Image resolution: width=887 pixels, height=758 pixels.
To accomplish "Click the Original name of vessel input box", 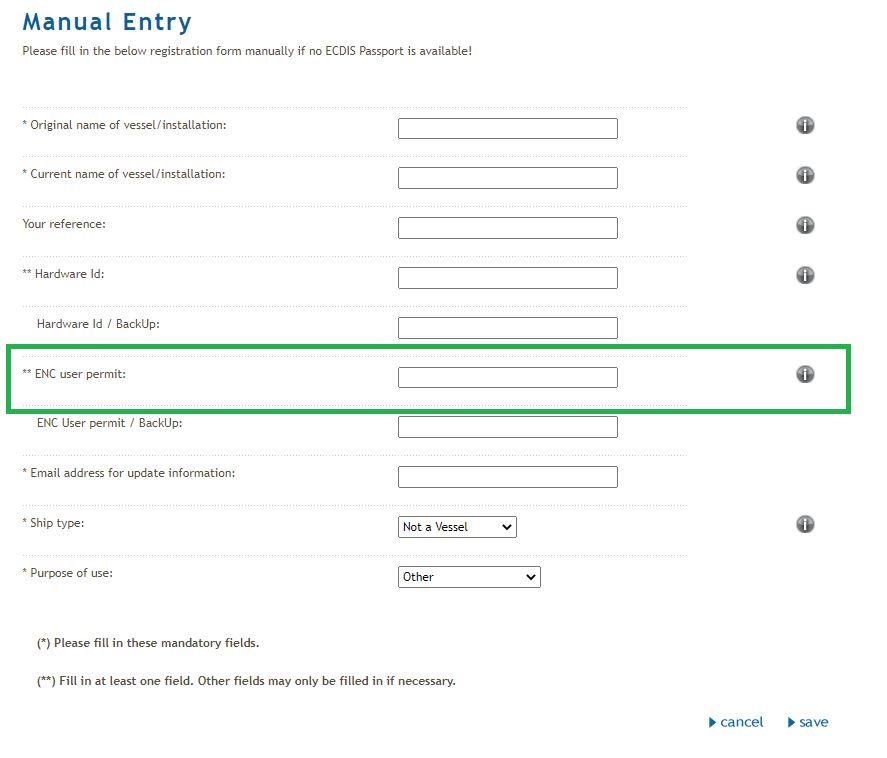I will (507, 128).
